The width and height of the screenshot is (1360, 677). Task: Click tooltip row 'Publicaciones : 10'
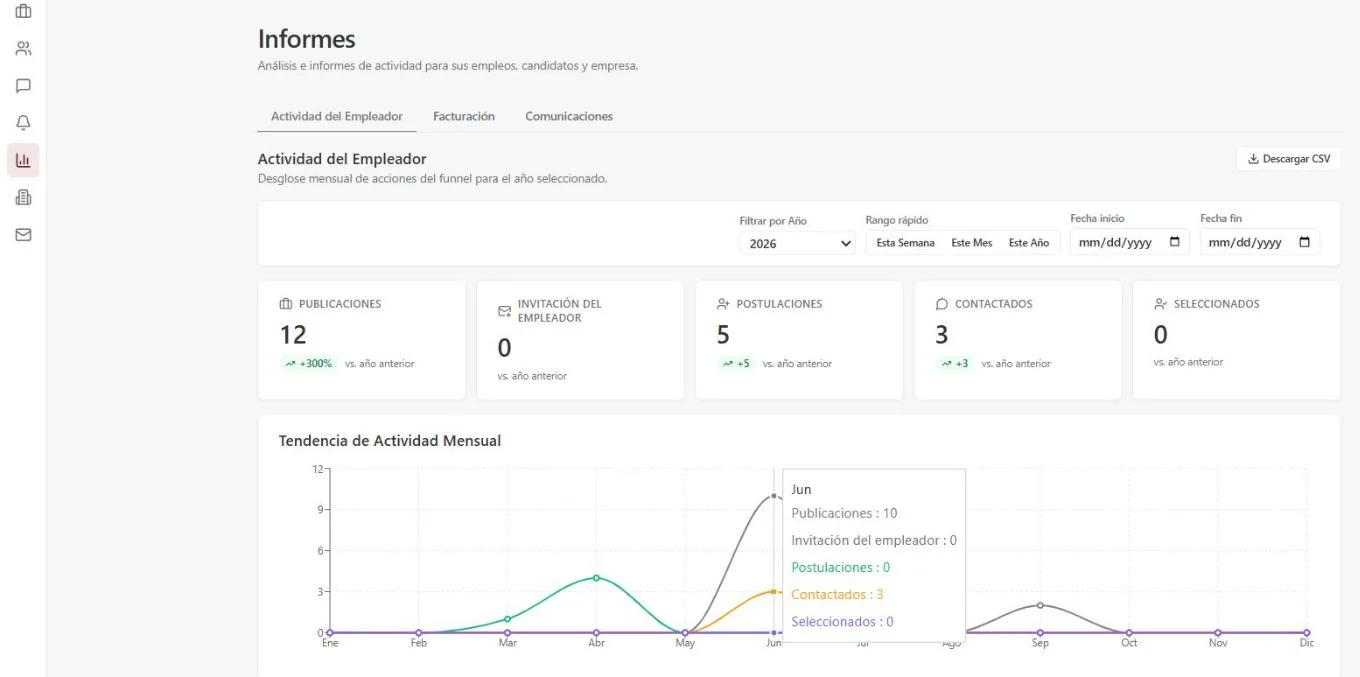[844, 513]
